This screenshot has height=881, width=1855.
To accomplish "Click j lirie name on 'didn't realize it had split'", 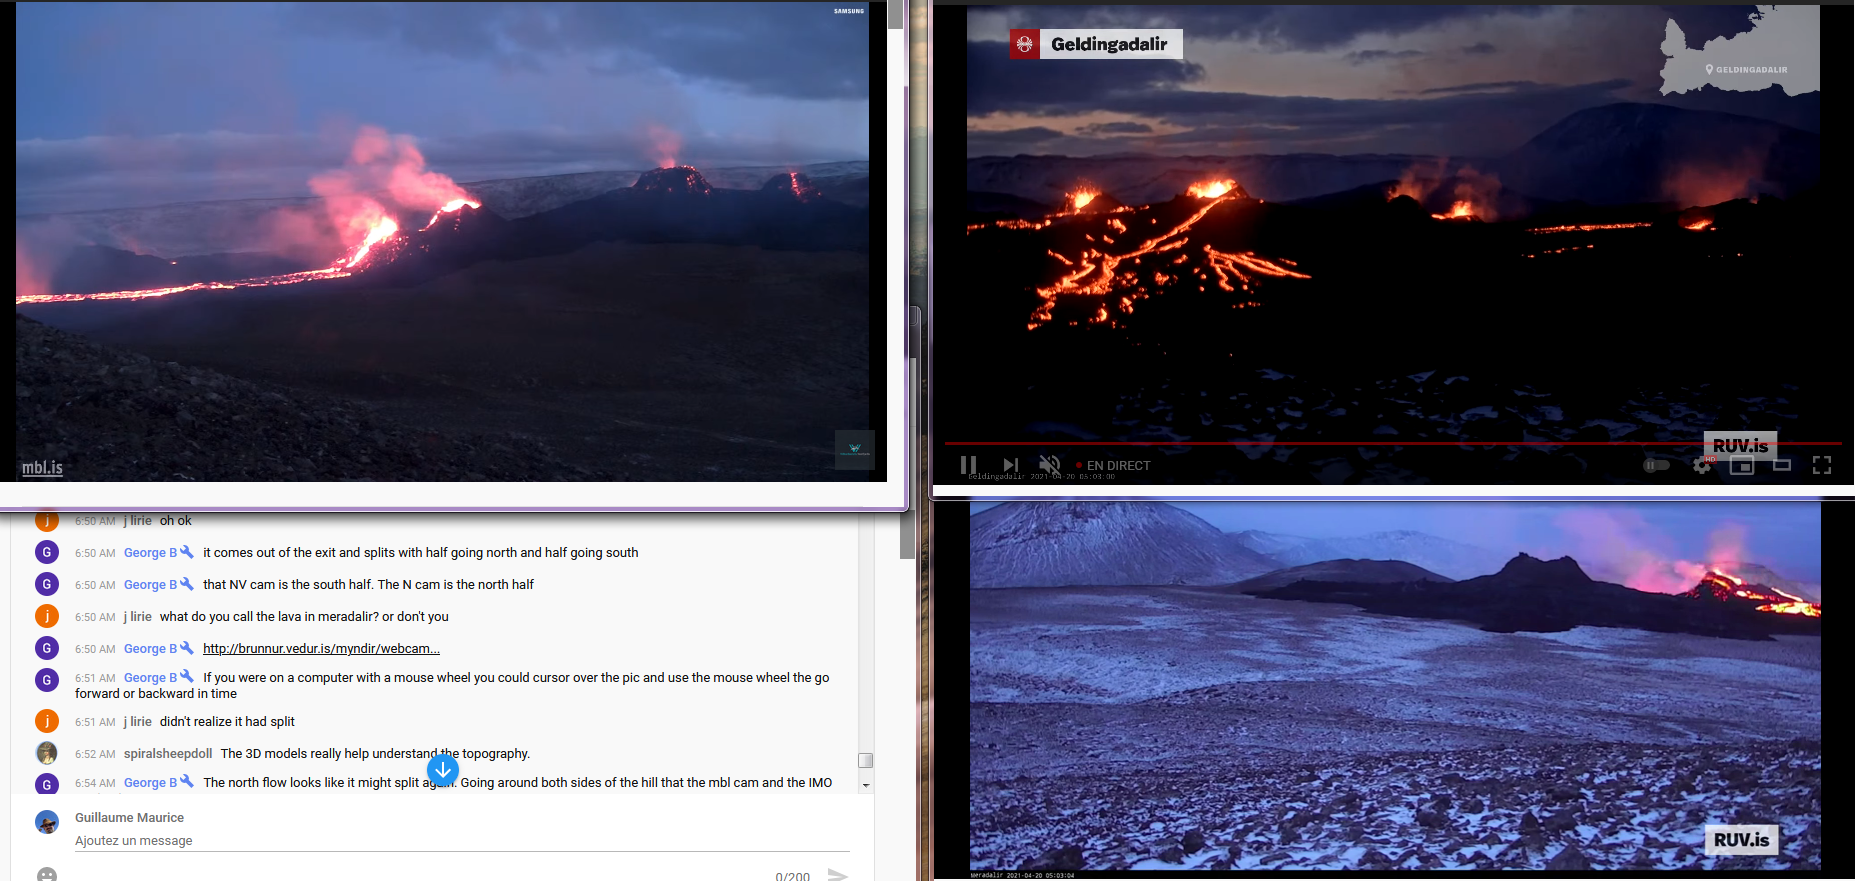I will point(138,722).
